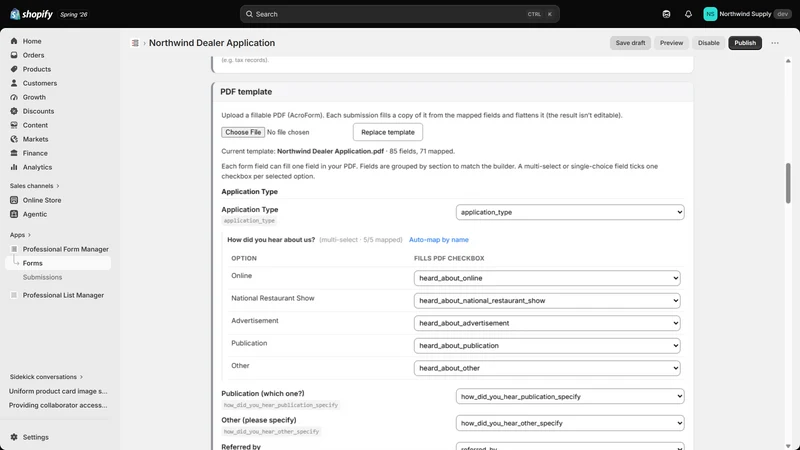Click the Analytics bar chart icon
Screen dimensions: 800x450
(14, 167)
